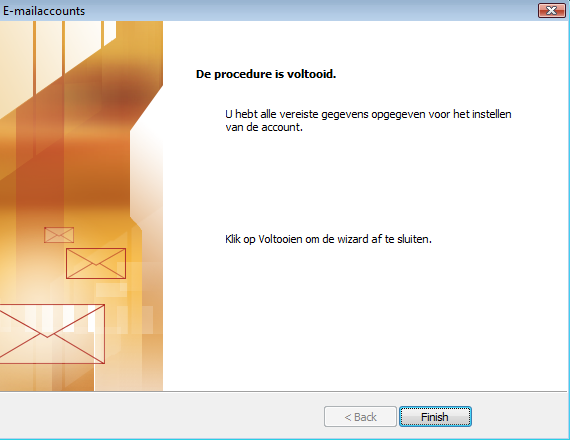
Task: Click the 'E-mailaccounts' title bar label
Action: [x=44, y=11]
